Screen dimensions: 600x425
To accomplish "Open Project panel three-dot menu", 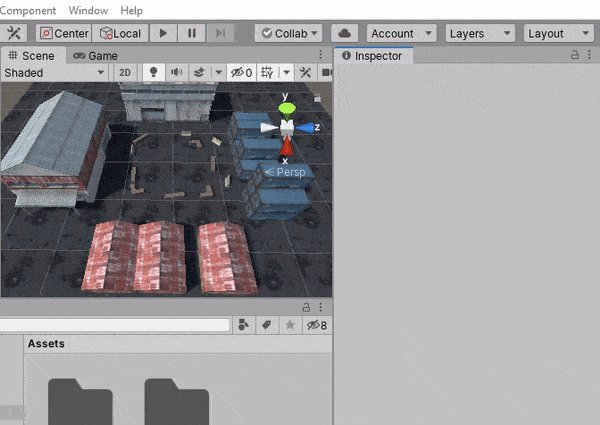I will coord(320,307).
